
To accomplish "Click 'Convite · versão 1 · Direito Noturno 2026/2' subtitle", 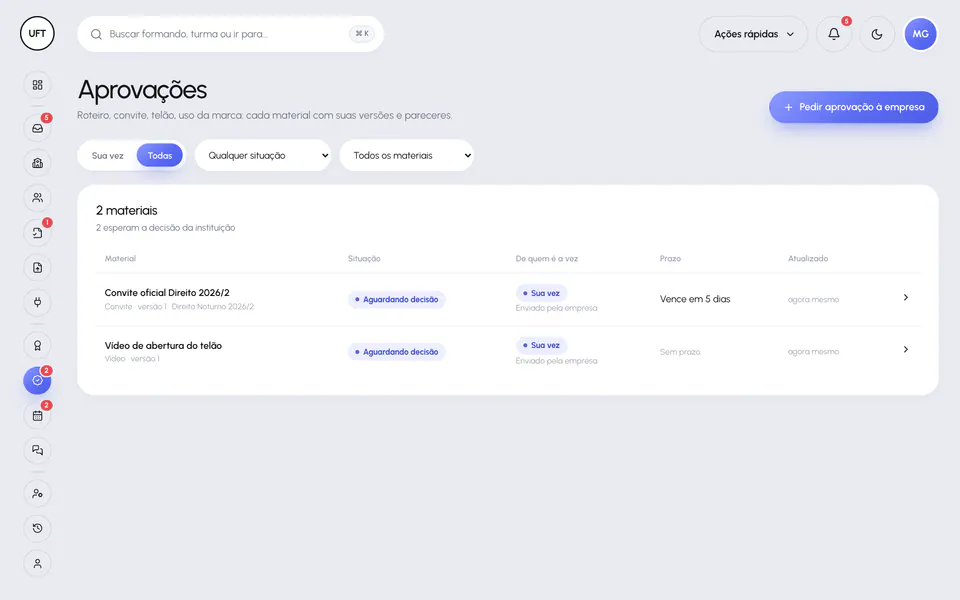I will click(179, 307).
